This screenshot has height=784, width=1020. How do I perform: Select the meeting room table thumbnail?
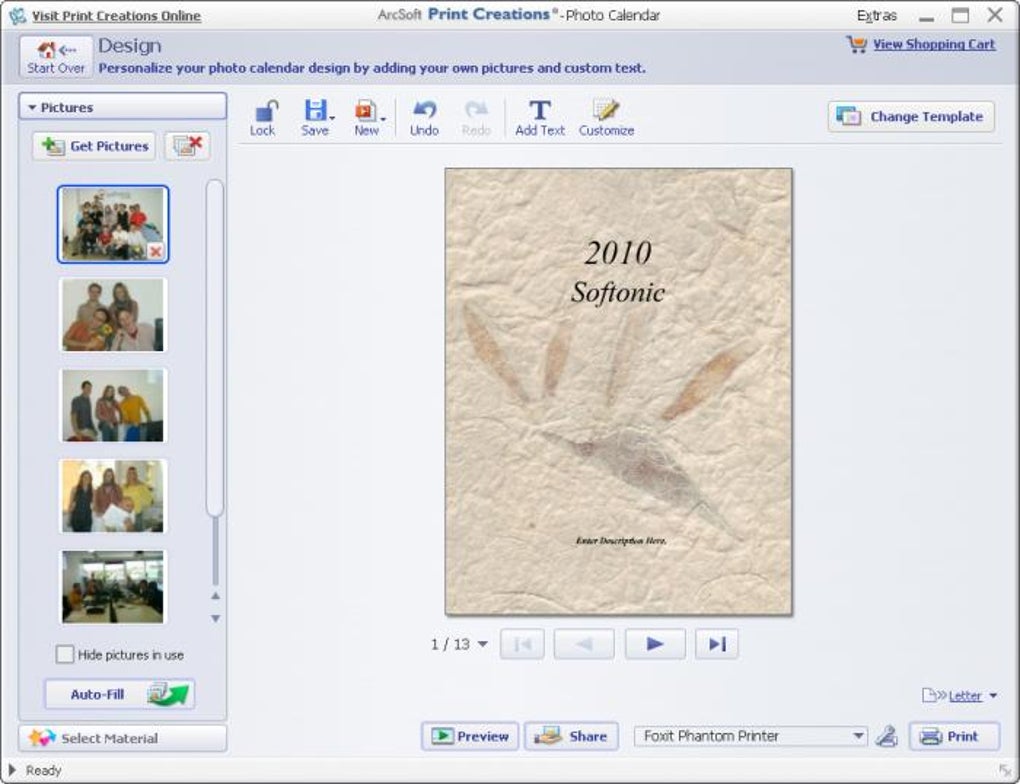click(x=113, y=586)
